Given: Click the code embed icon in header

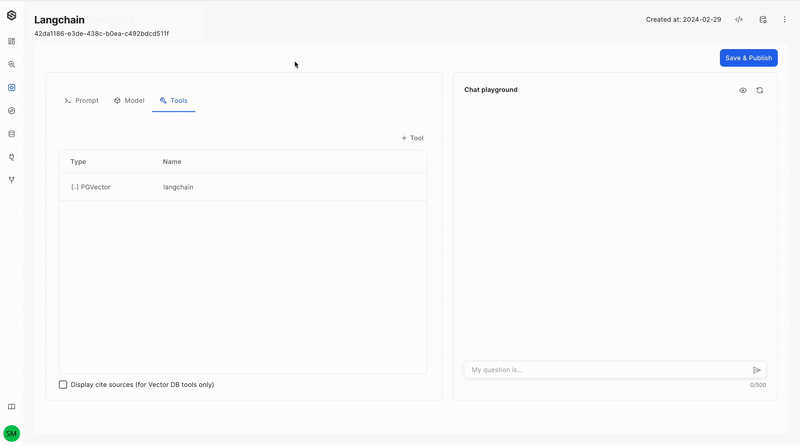Looking at the screenshot, I should click(x=739, y=20).
